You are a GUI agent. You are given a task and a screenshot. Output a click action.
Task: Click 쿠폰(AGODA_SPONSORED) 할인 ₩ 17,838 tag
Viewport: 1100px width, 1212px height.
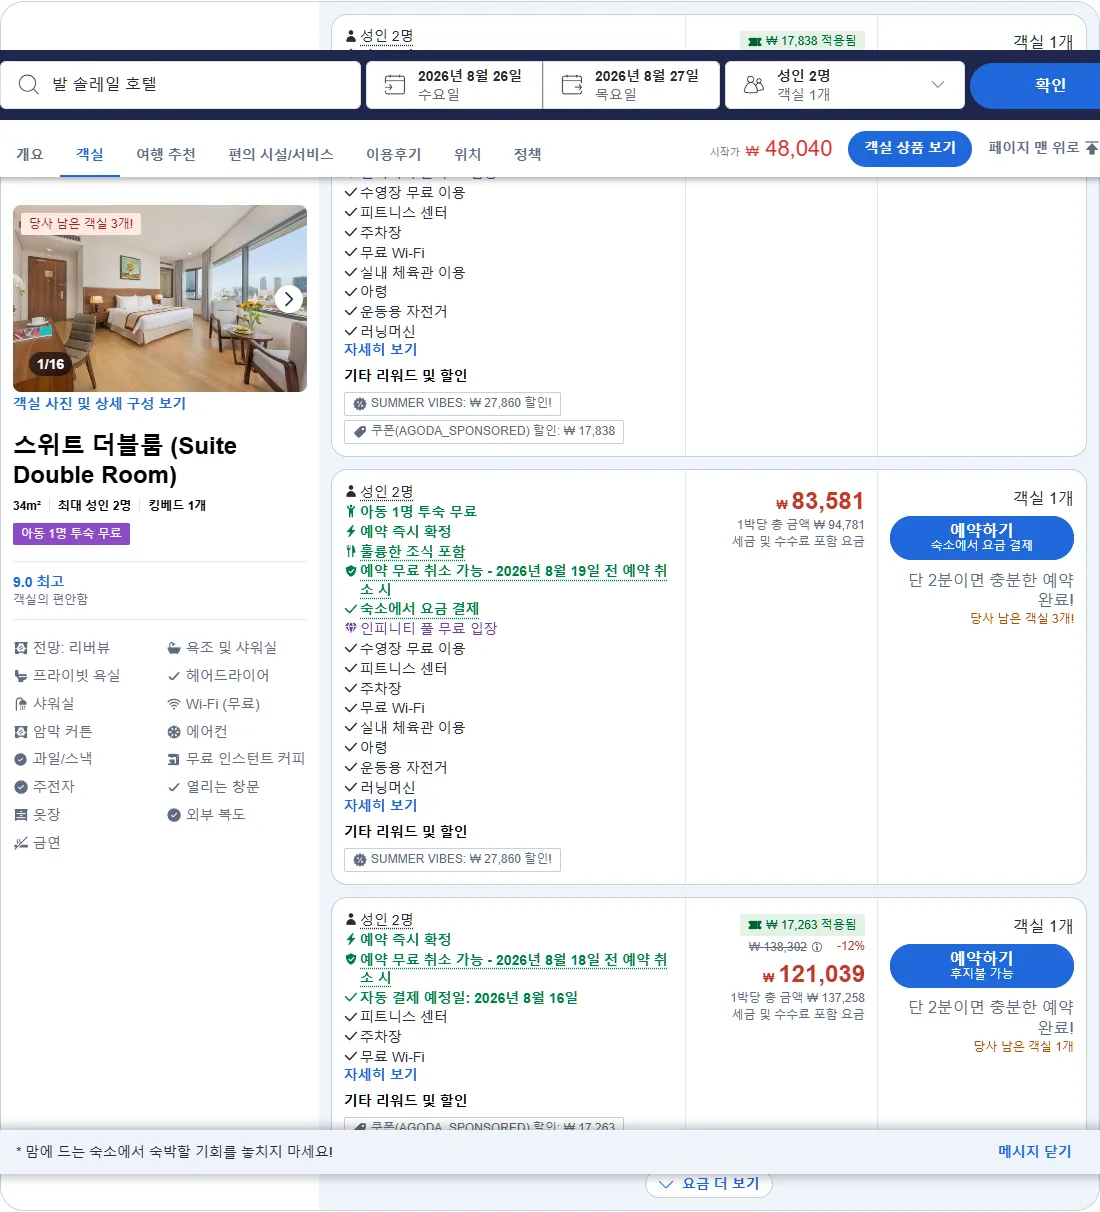click(x=484, y=431)
